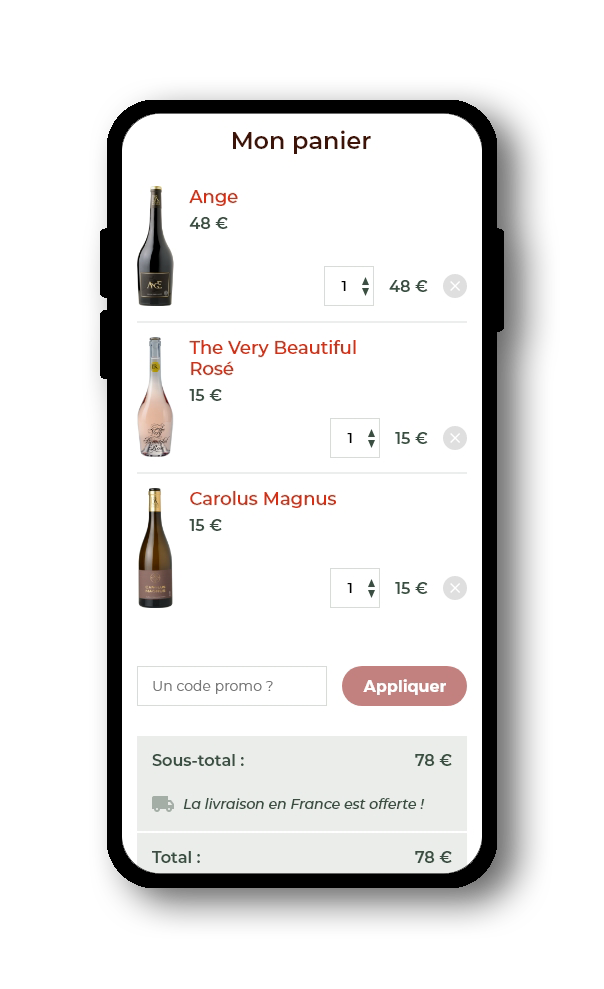Go to Carolus Magnus product page
The height and width of the screenshot is (989, 604).
(x=262, y=499)
